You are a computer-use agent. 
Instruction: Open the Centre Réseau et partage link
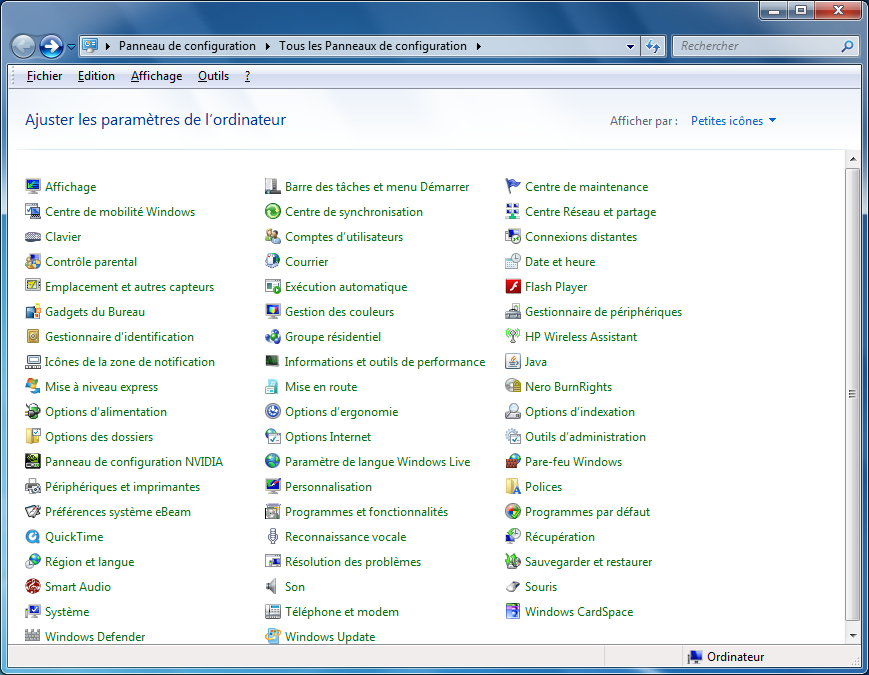coord(590,212)
